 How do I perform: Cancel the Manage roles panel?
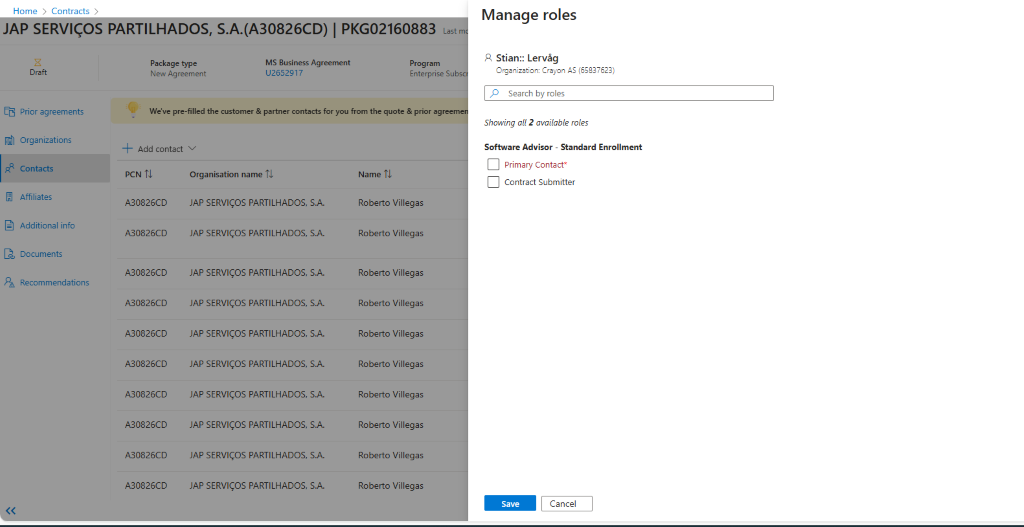(x=567, y=503)
